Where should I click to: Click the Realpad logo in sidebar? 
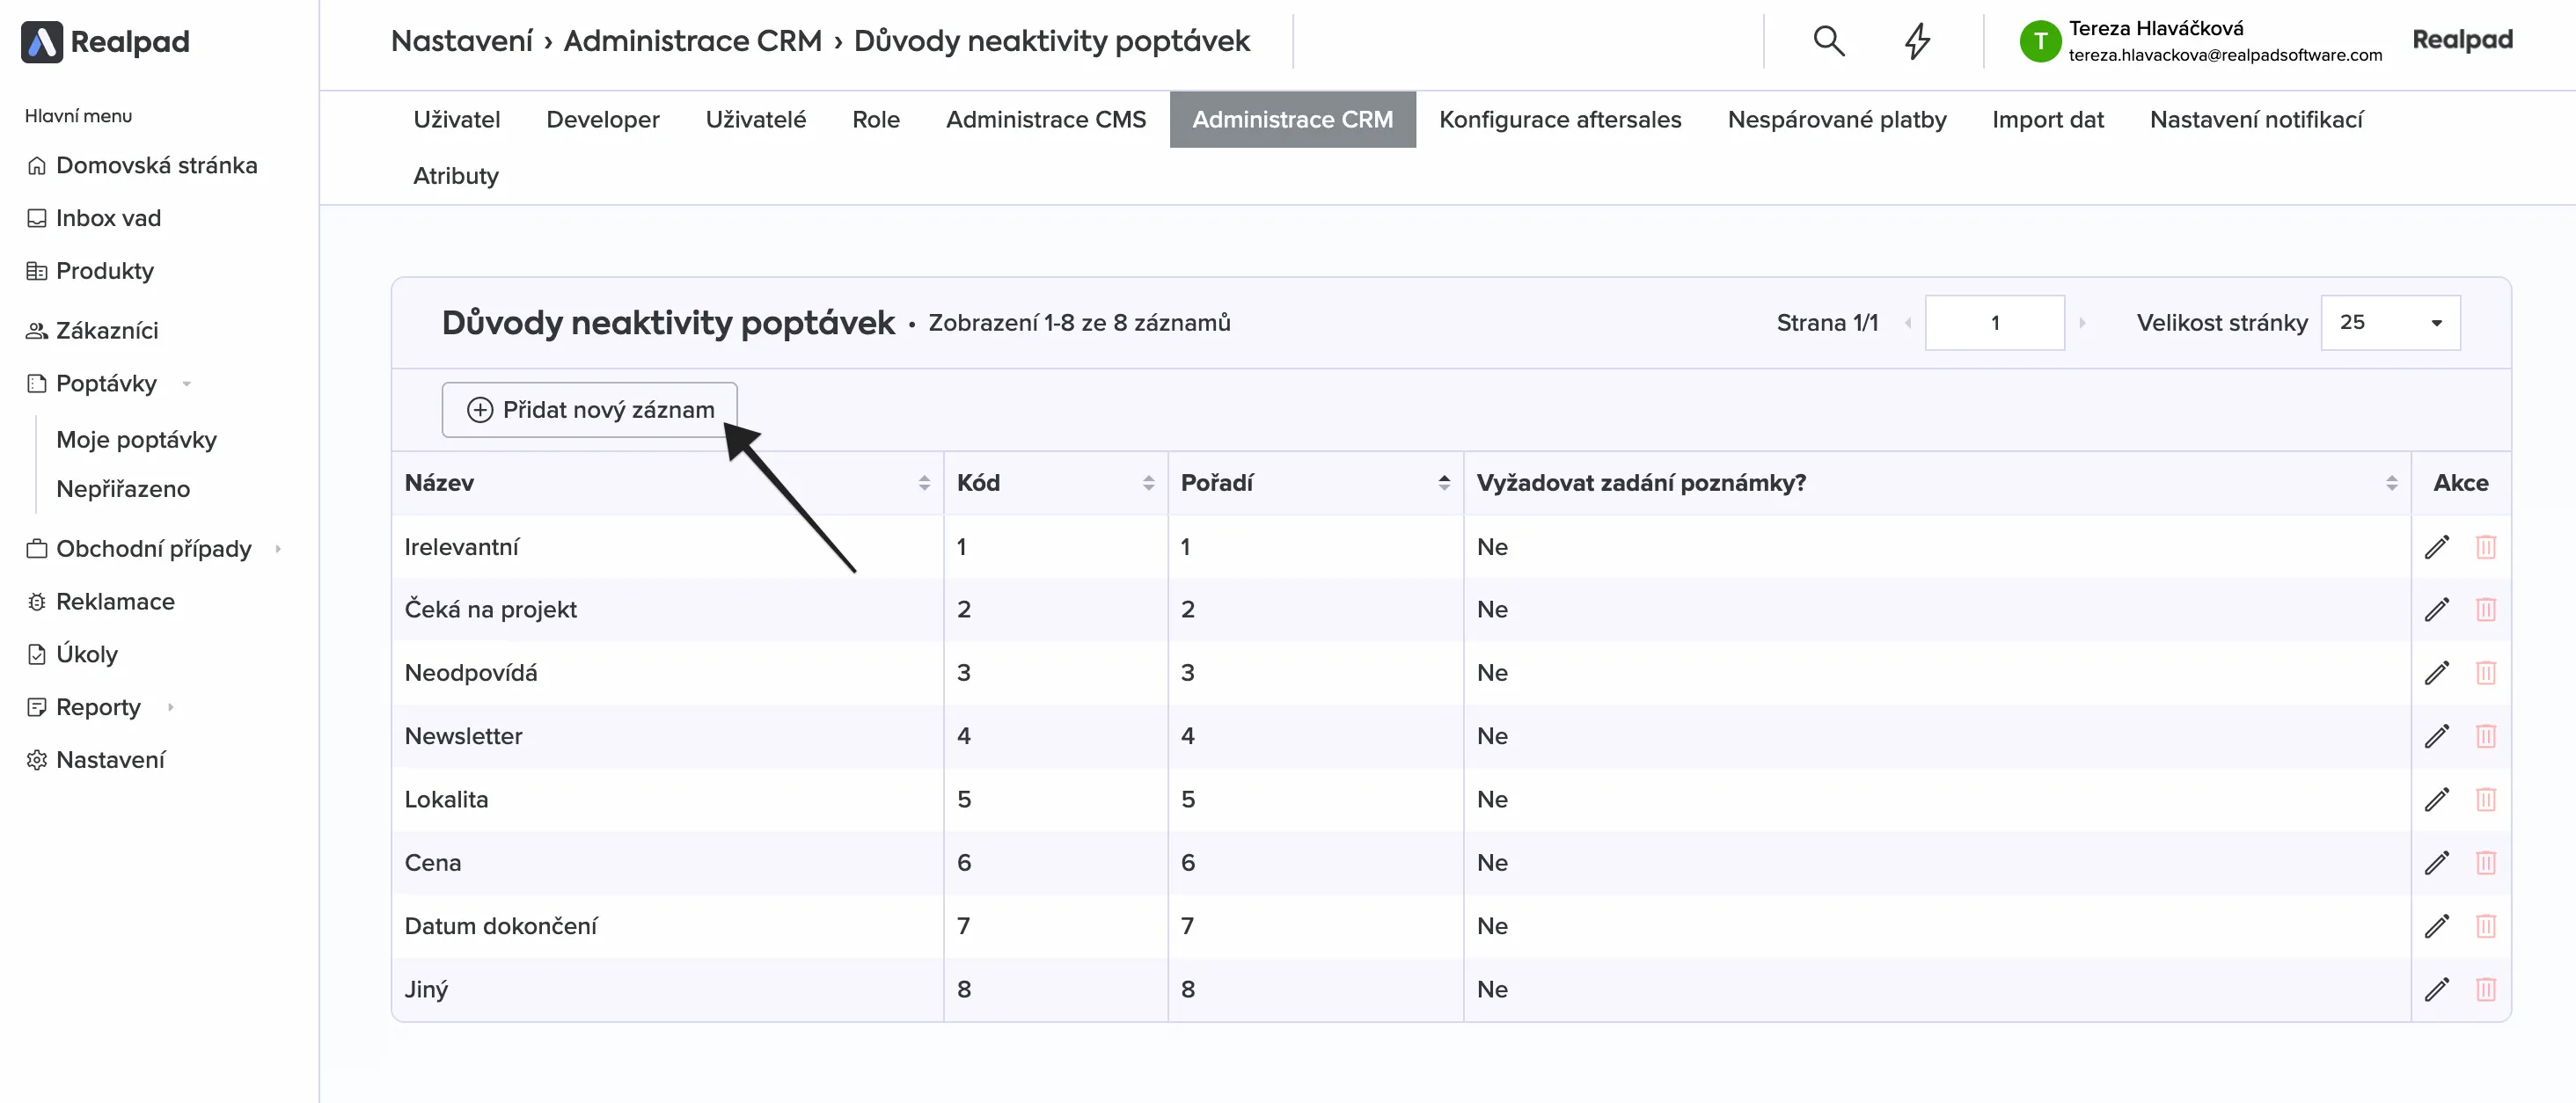tap(105, 41)
